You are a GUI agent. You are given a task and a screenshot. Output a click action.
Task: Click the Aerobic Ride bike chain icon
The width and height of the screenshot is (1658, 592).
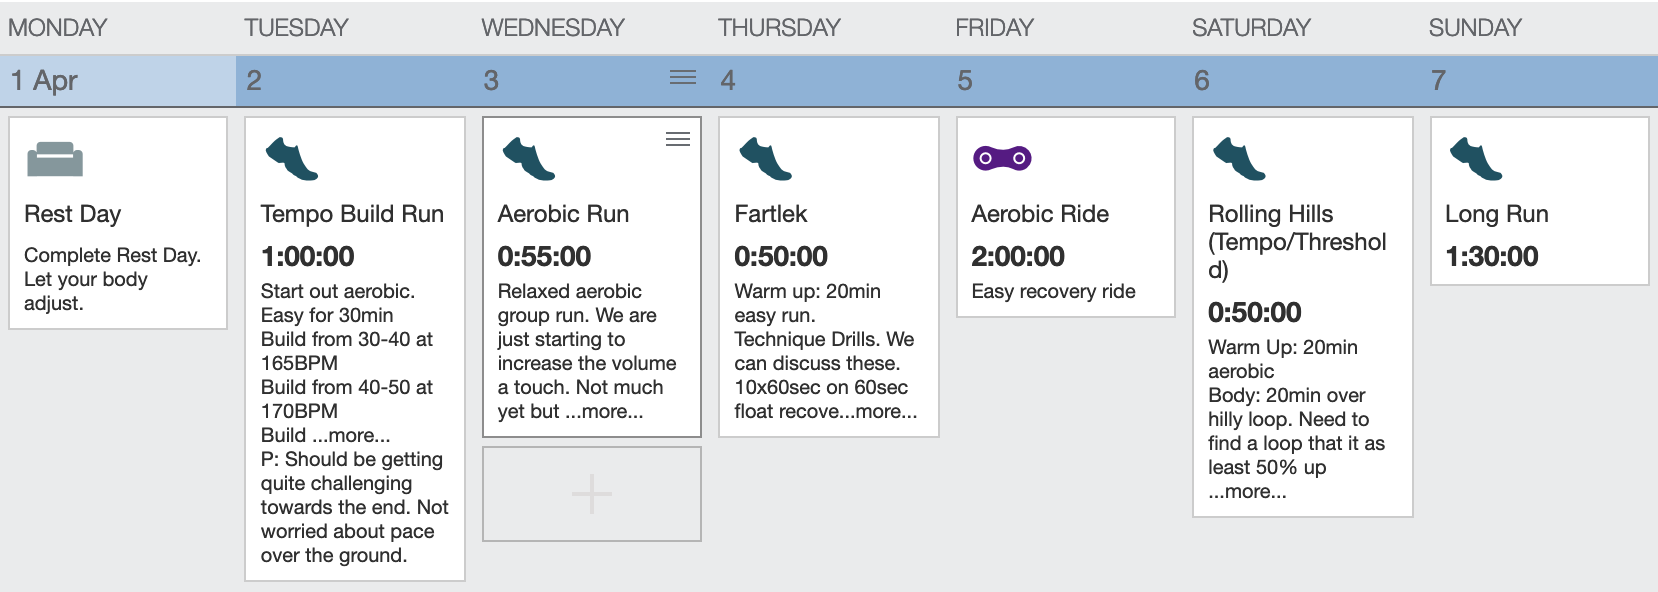(x=1002, y=158)
